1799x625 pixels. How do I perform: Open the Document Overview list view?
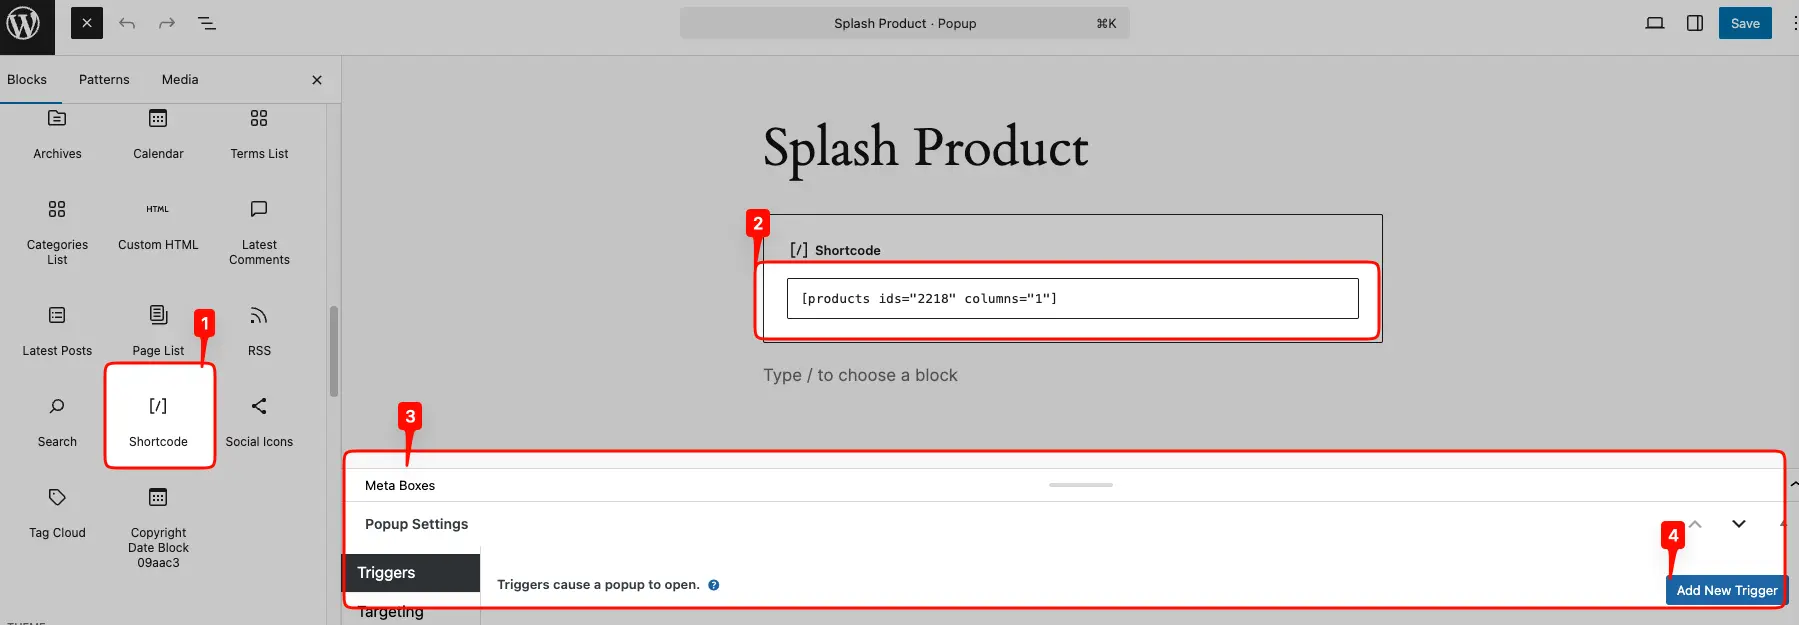[x=207, y=23]
